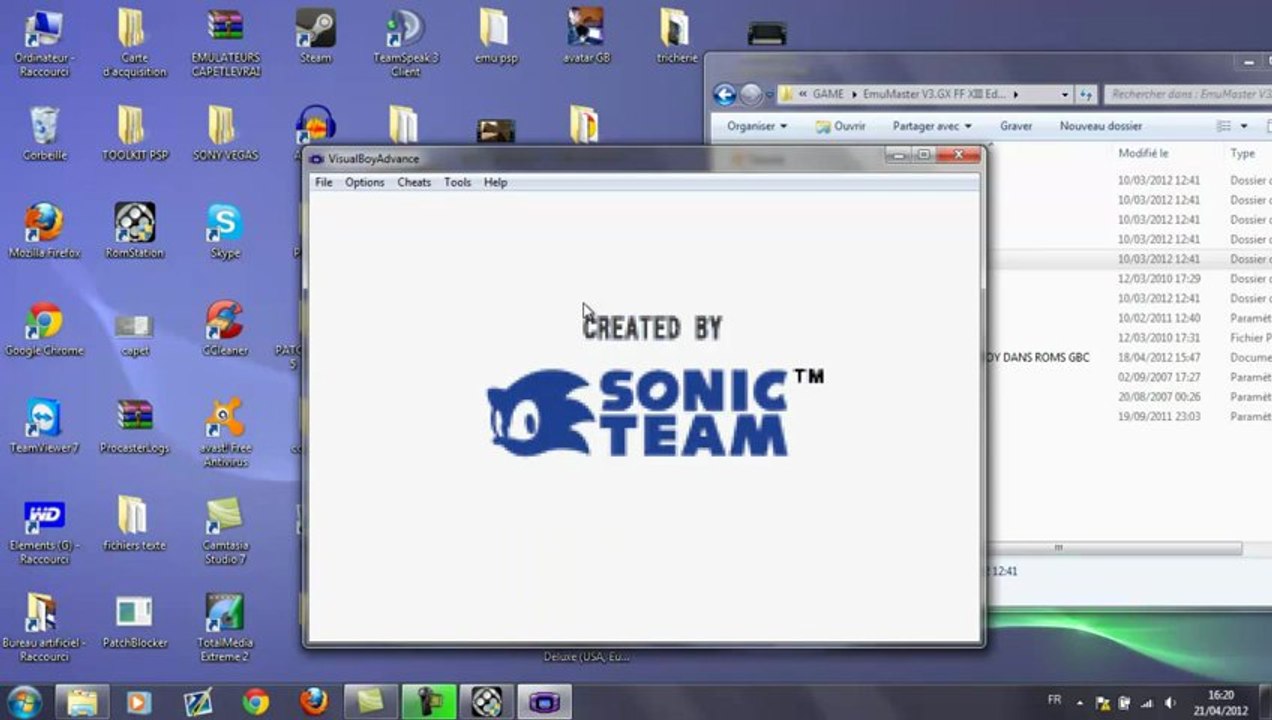
Task: Click Nouveau dossier in Explorer
Action: (1100, 126)
